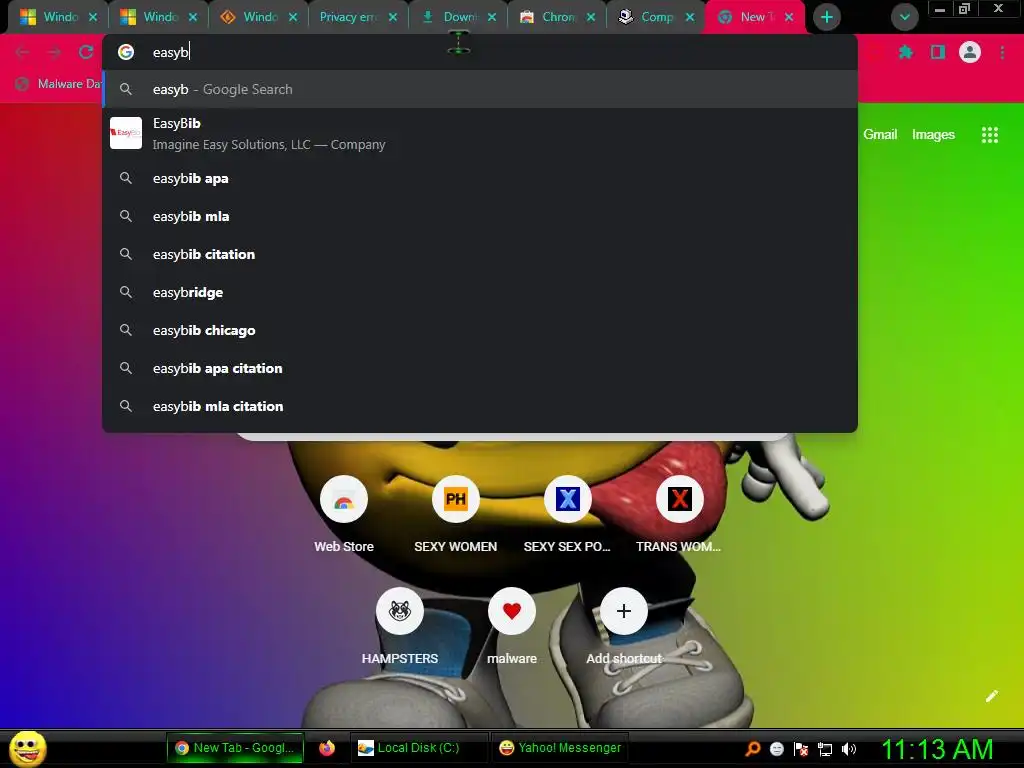This screenshot has width=1024, height=768.
Task: Toggle the Chrome side panel
Action: tap(938, 52)
